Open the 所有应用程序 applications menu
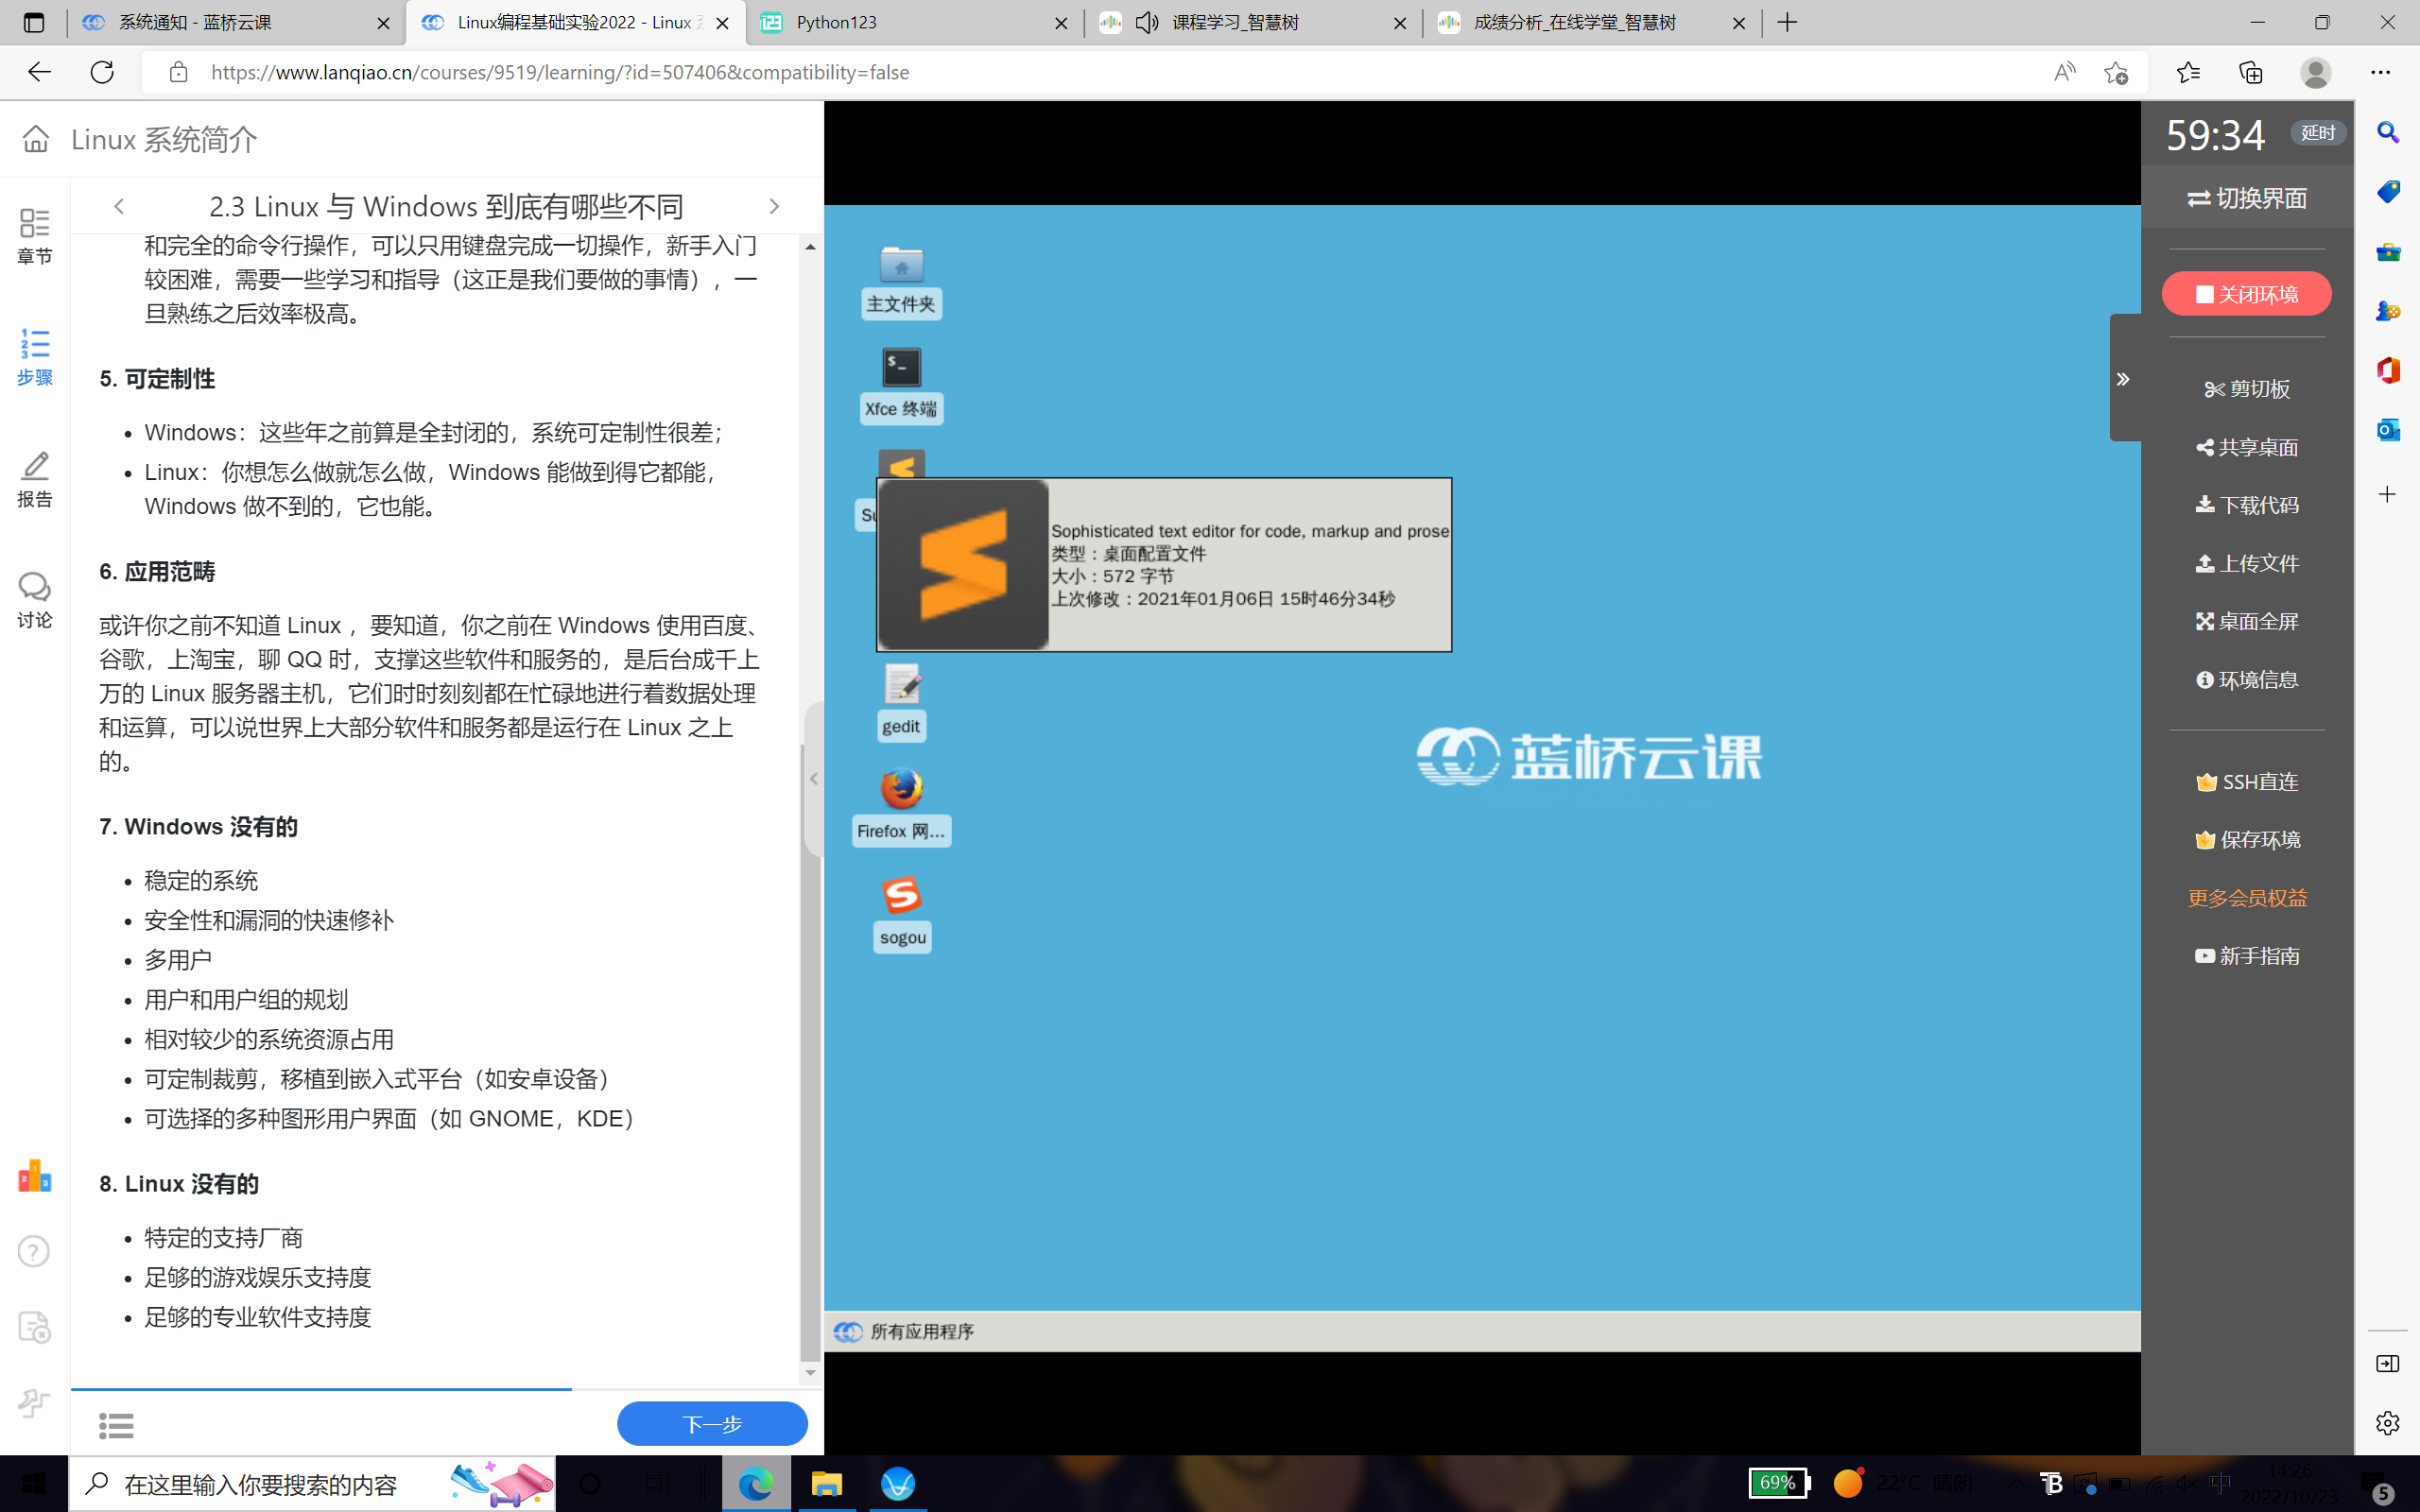Viewport: 2420px width, 1512px height. pos(903,1331)
